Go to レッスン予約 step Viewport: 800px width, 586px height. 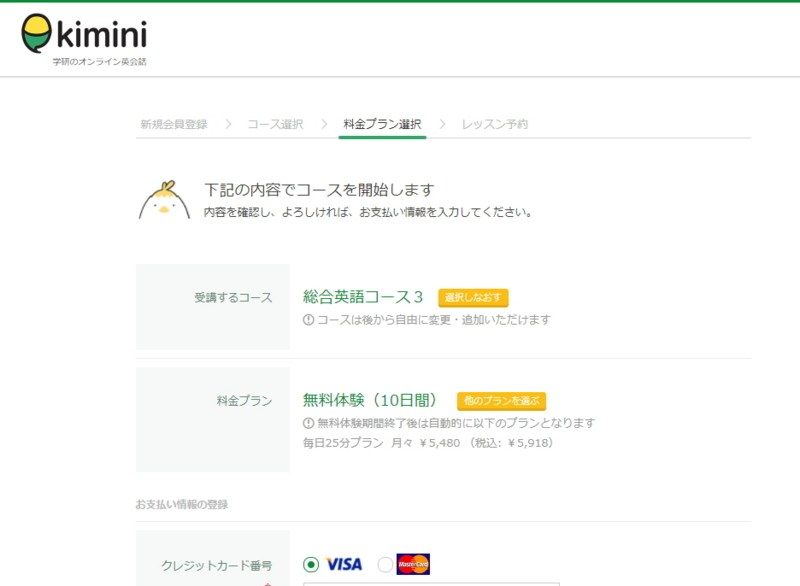[x=494, y=124]
